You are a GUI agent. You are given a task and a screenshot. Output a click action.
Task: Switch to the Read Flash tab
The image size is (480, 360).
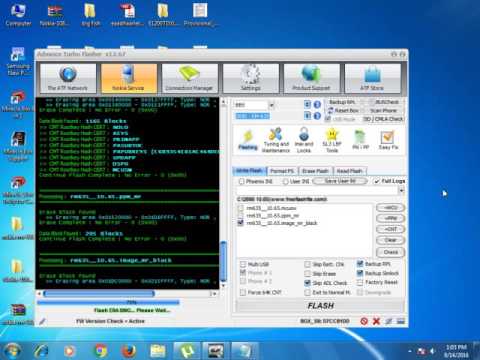coord(349,171)
